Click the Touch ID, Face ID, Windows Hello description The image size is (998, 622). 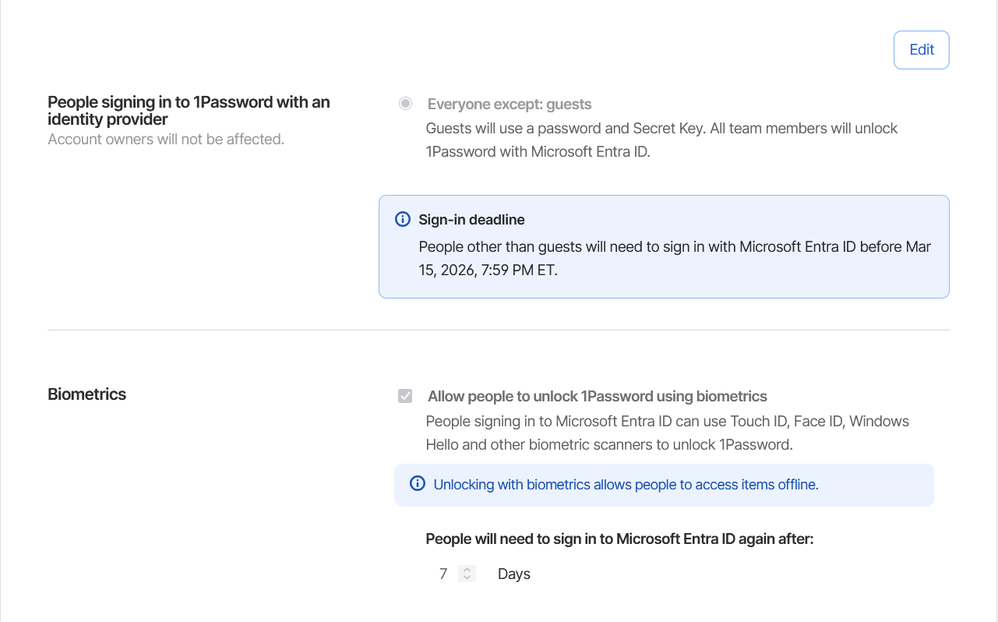pos(667,433)
